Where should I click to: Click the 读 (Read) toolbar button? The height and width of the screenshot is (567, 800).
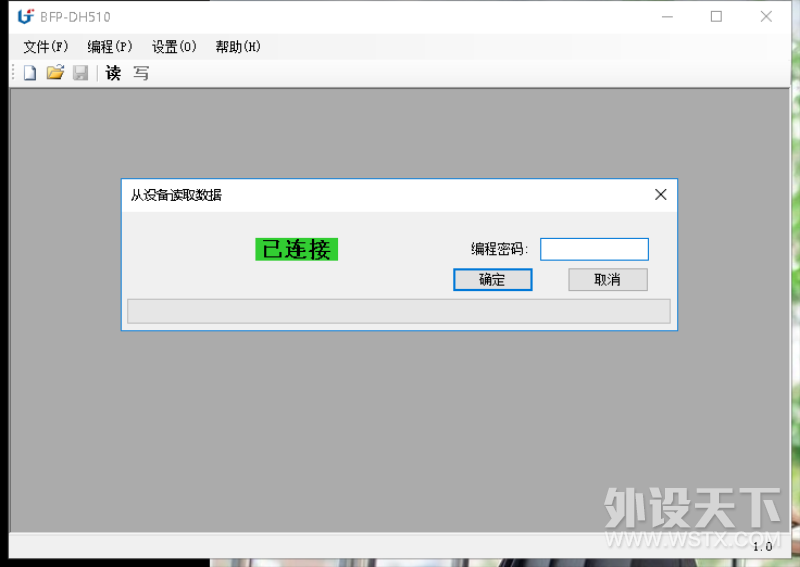coord(113,73)
